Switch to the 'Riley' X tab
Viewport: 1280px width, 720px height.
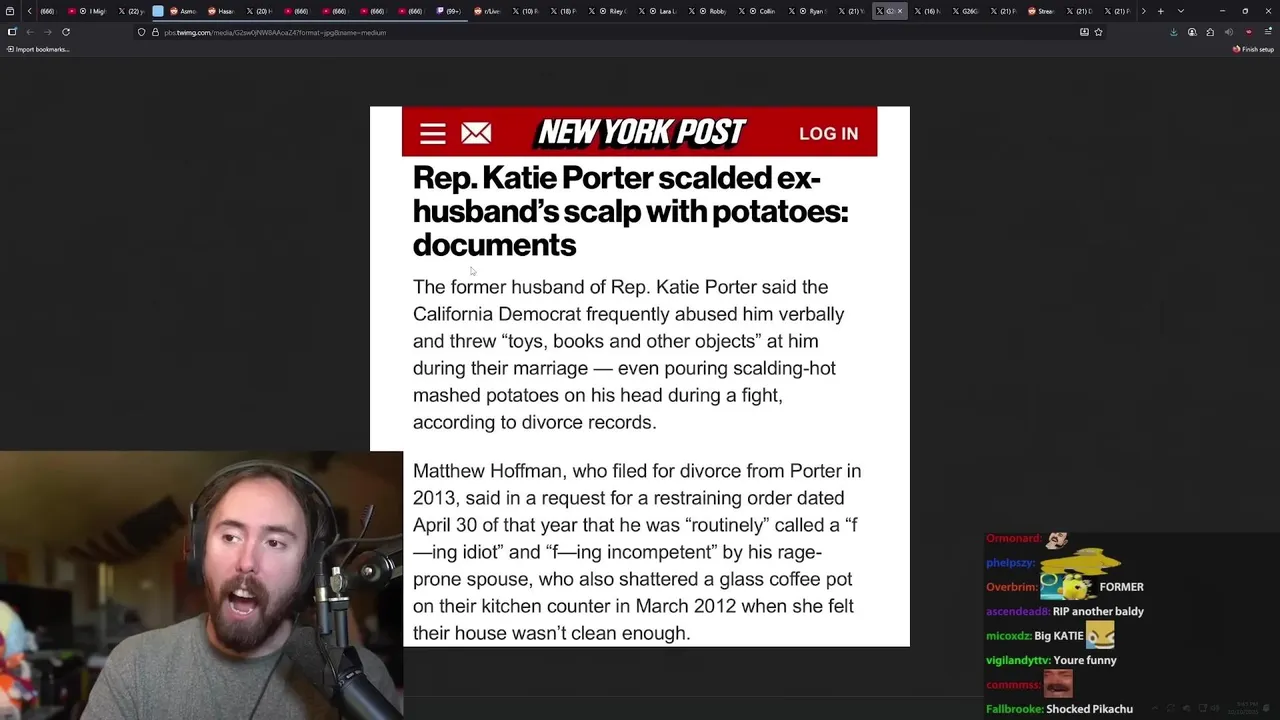click(608, 11)
